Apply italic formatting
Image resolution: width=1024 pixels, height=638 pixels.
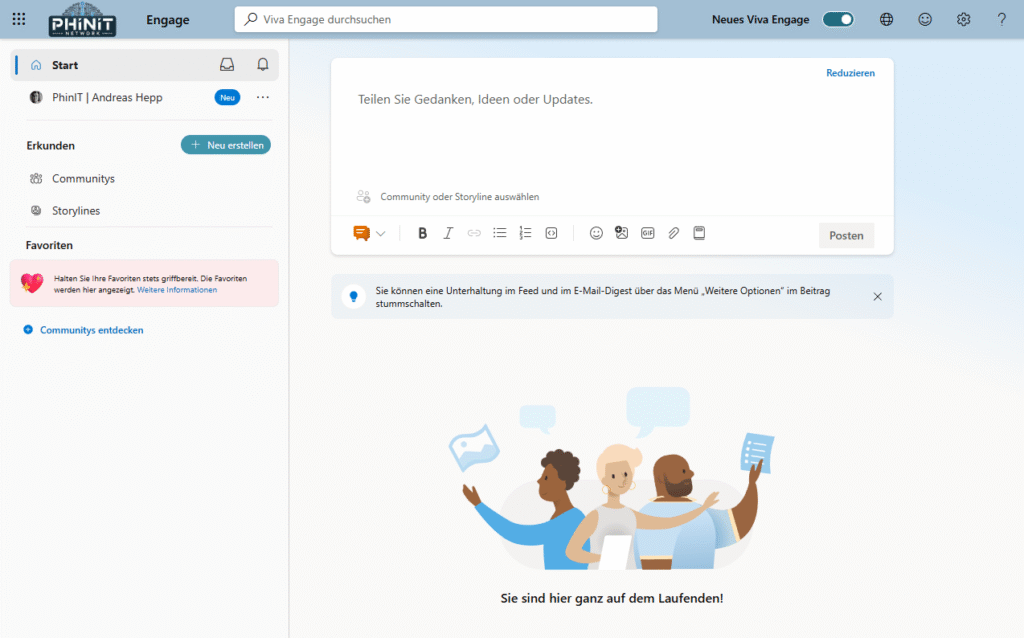[x=448, y=232]
